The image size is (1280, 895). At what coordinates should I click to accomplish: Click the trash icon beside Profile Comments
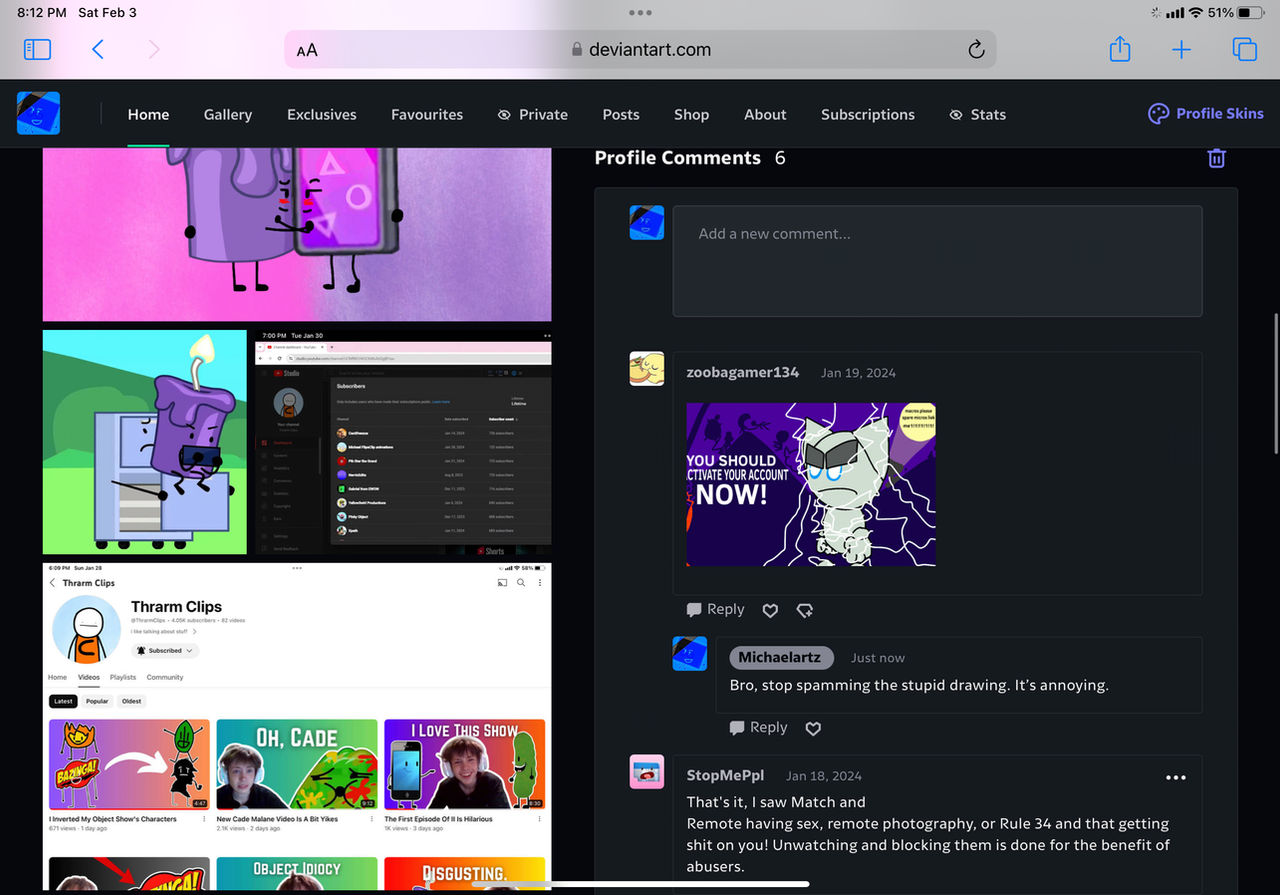point(1217,158)
